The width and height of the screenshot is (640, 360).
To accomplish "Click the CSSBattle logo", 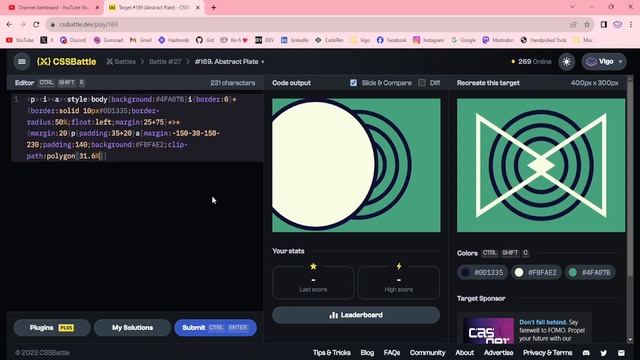I will (x=67, y=62).
